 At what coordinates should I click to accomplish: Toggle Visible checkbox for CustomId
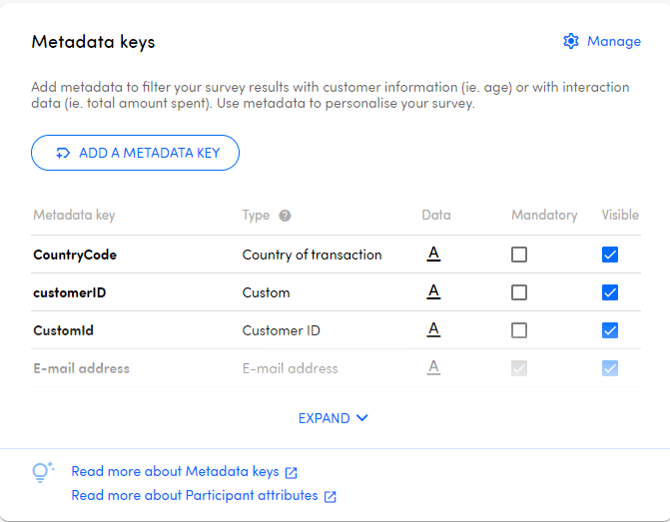point(610,331)
